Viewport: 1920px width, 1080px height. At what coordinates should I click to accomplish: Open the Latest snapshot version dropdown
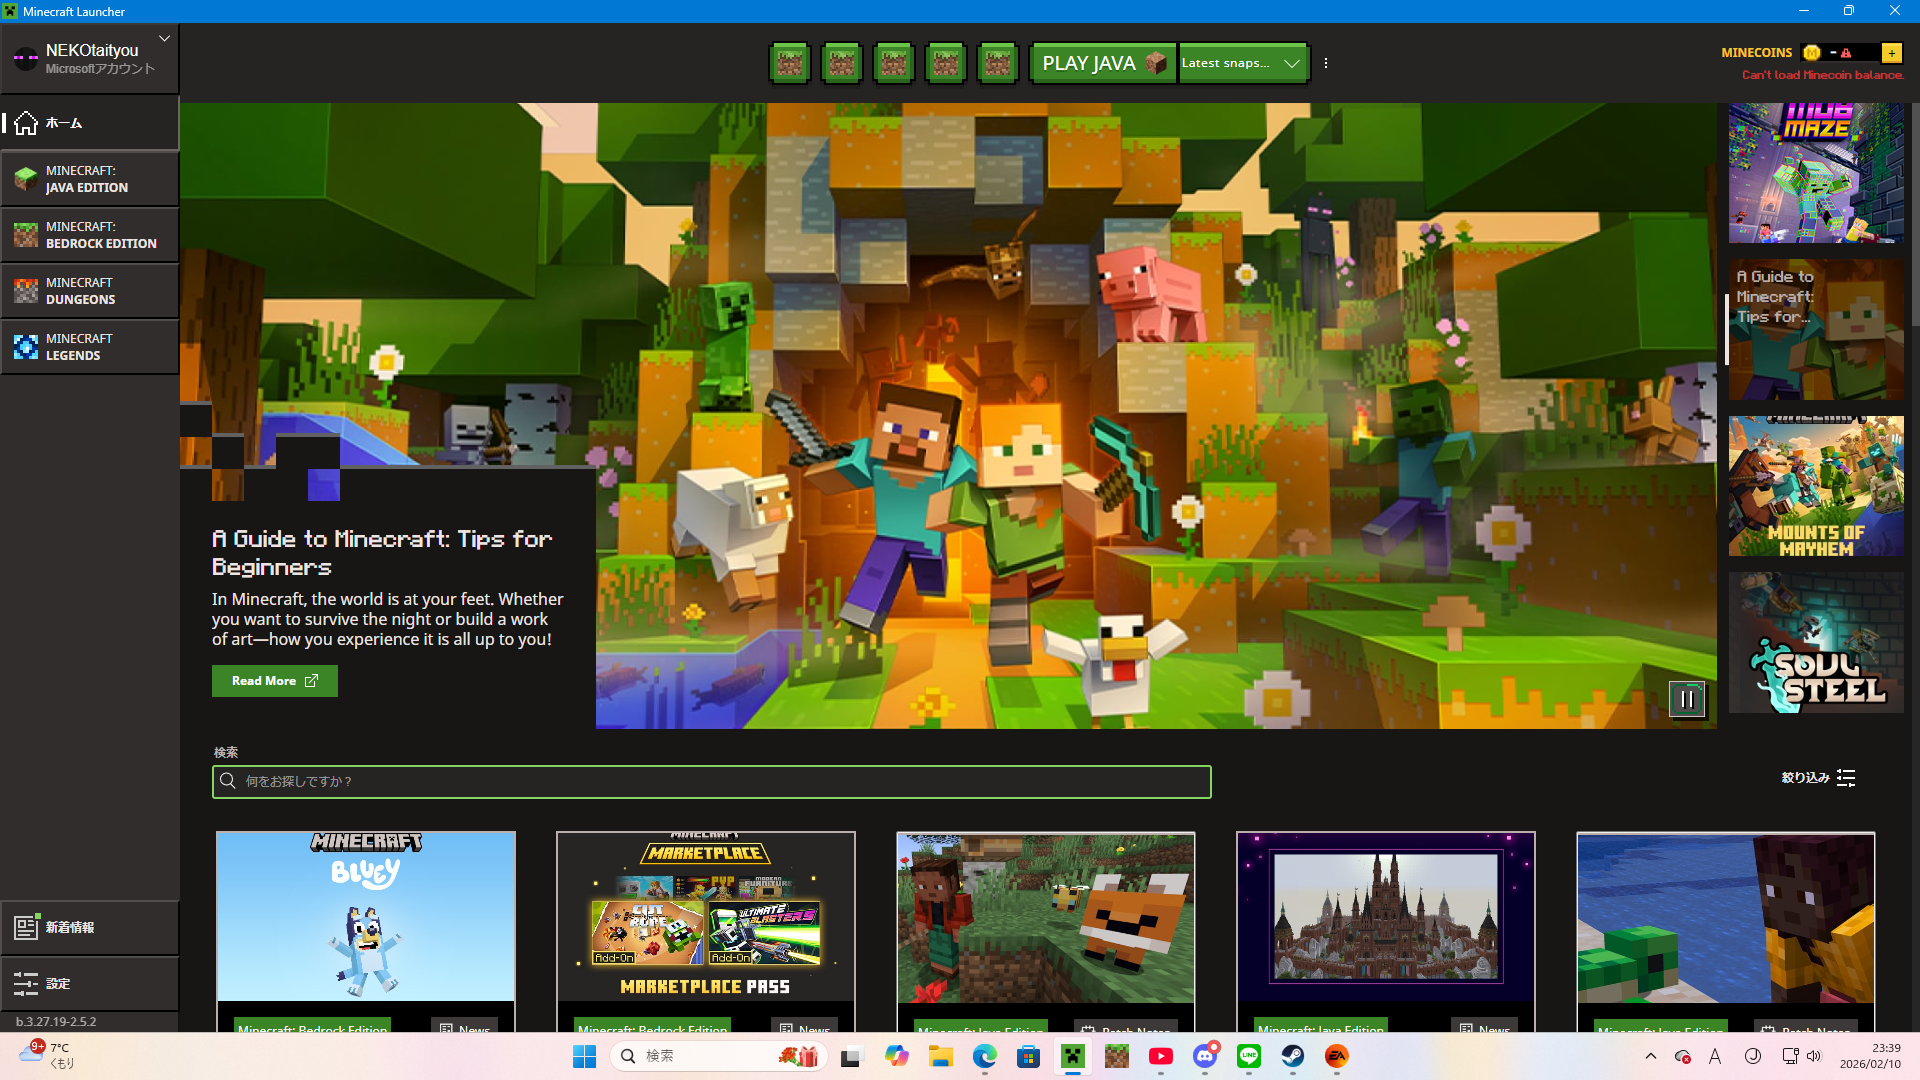(x=1243, y=64)
